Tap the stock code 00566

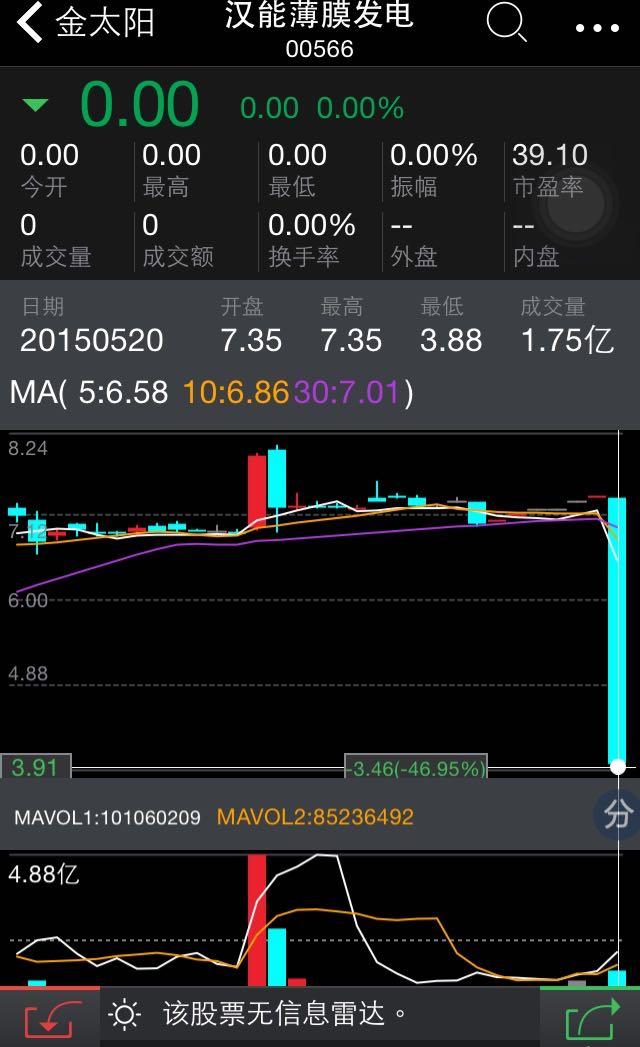click(x=319, y=49)
